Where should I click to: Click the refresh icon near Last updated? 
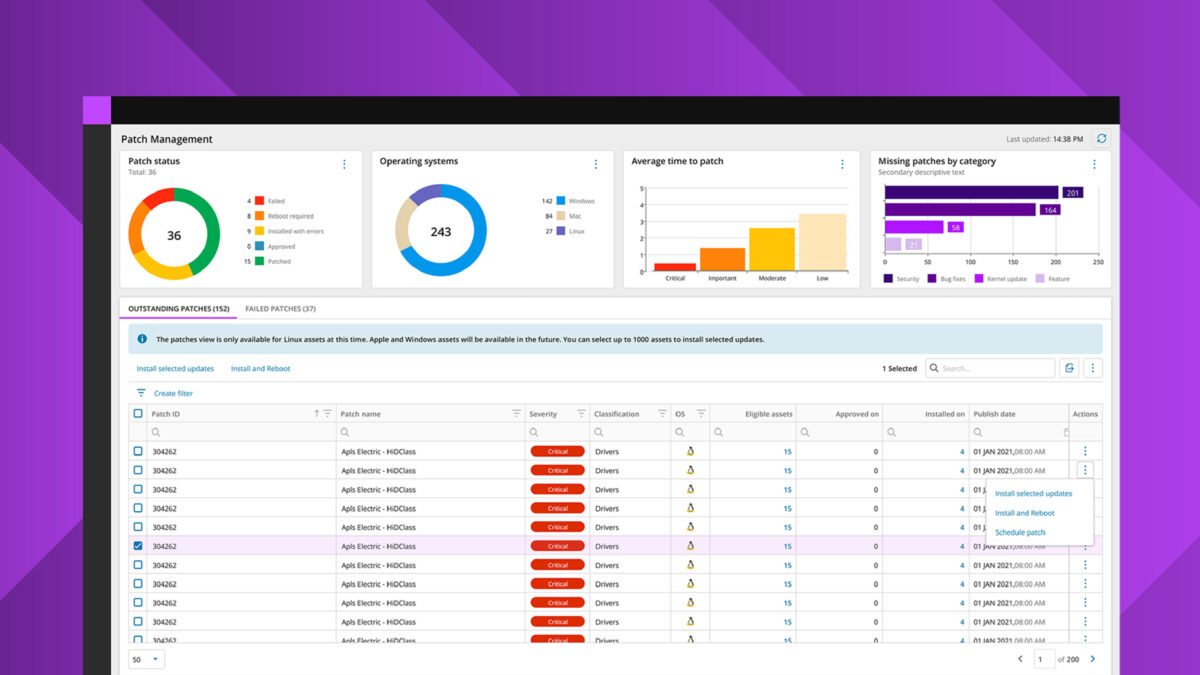tap(1099, 139)
